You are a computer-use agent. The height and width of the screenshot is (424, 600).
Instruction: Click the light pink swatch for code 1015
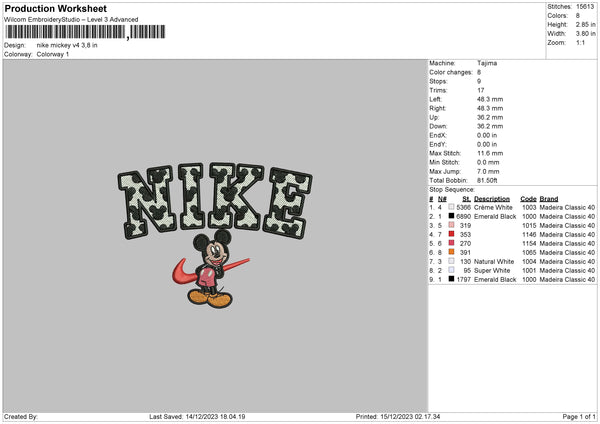[x=452, y=225]
